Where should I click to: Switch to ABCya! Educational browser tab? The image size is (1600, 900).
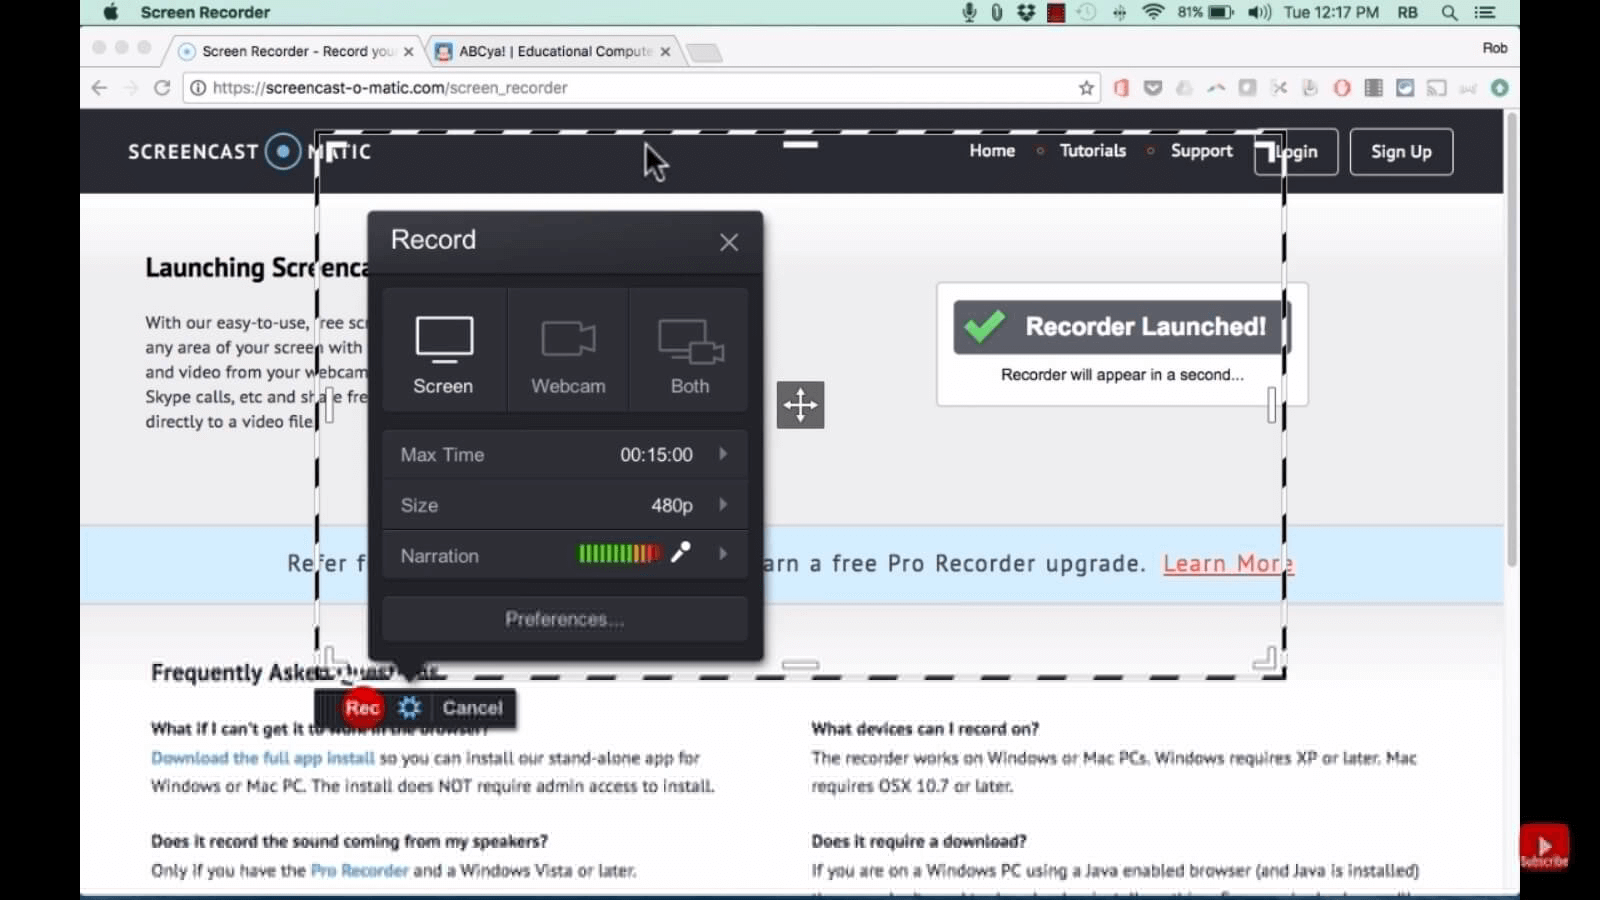click(555, 51)
